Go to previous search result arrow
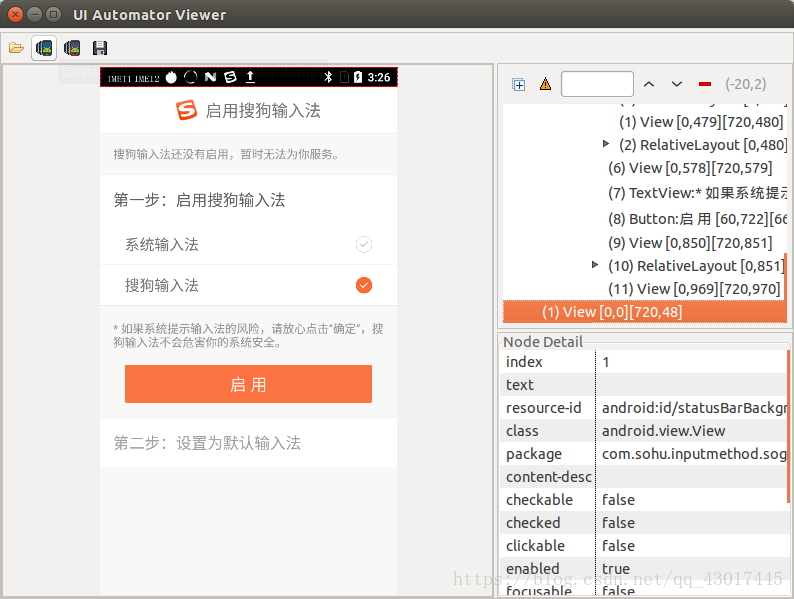Viewport: 794px width, 599px height. 649,84
